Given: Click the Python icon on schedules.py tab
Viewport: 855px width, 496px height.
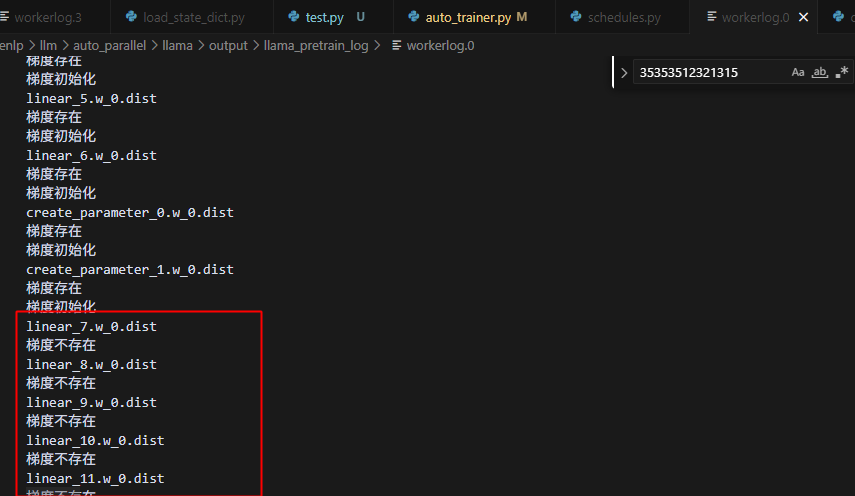Looking at the screenshot, I should (576, 17).
